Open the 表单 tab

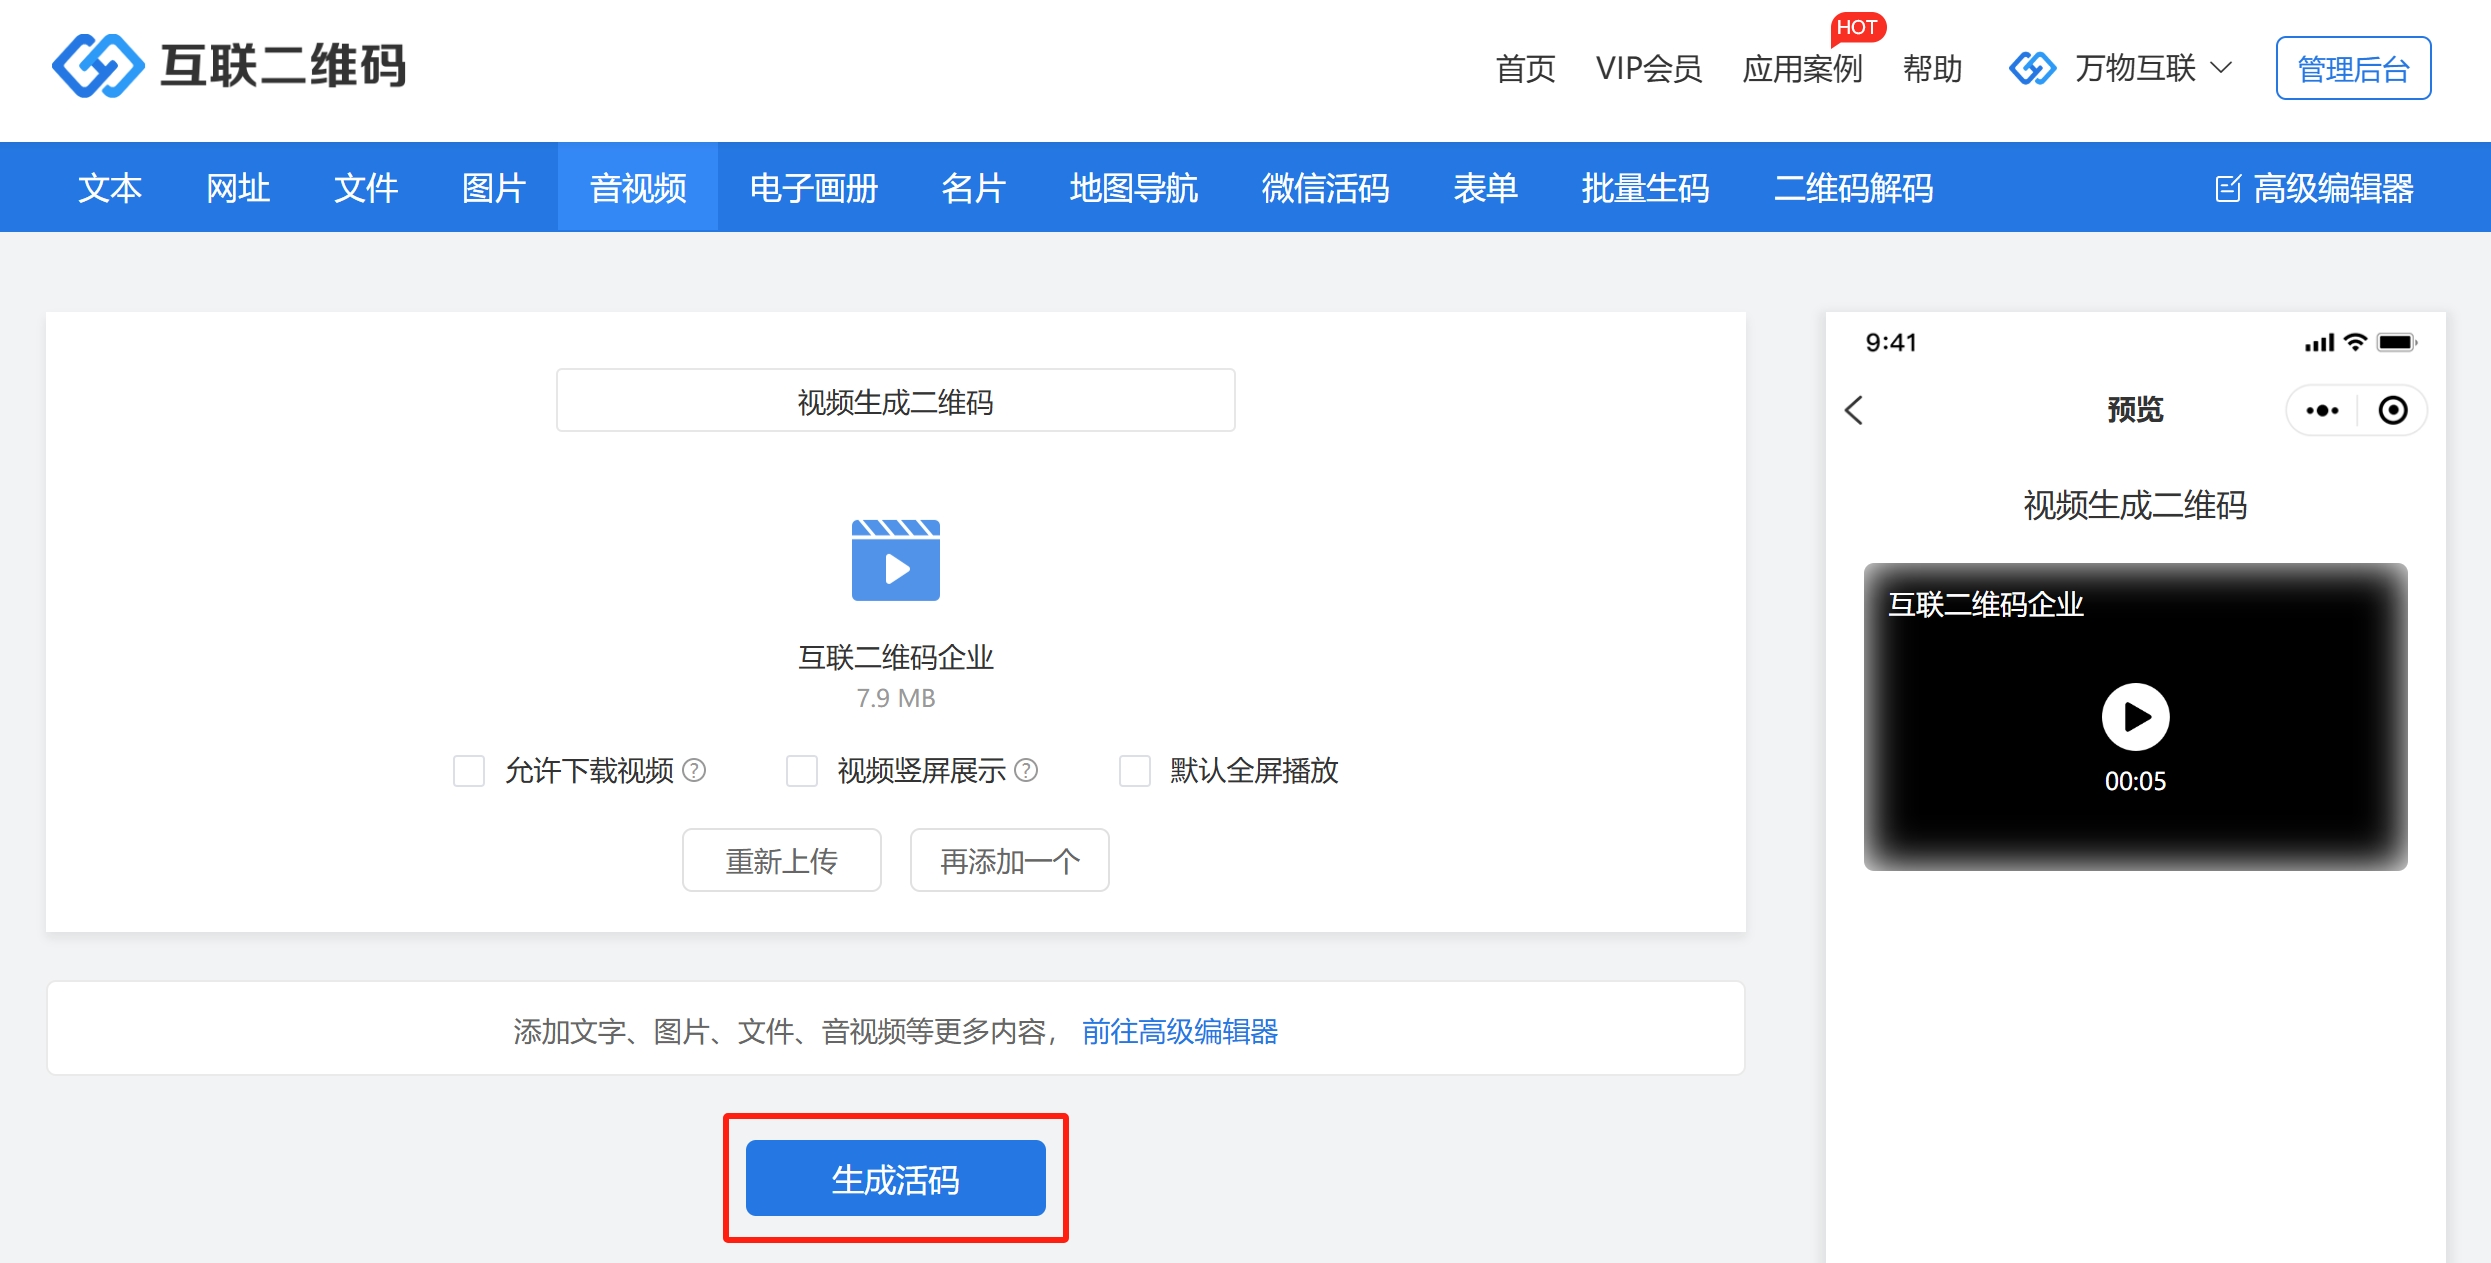coord(1486,188)
